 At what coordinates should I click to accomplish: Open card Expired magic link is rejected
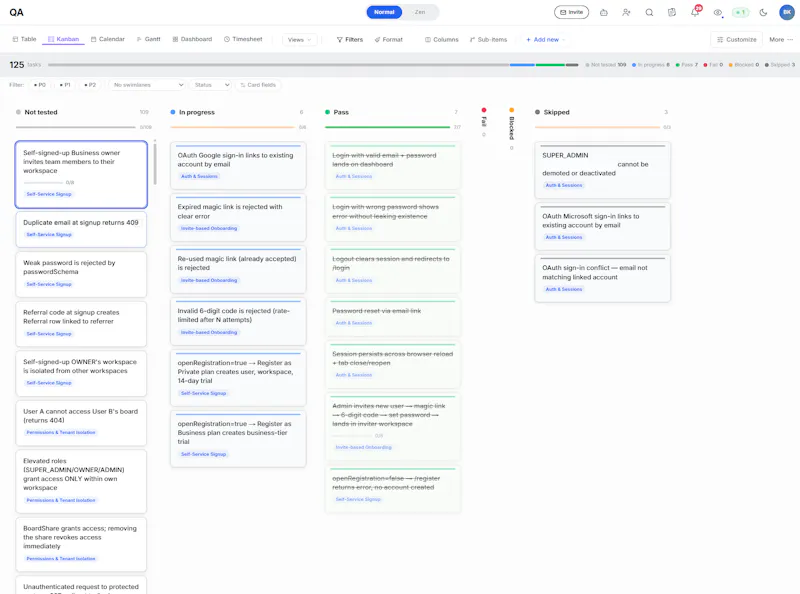(238, 217)
